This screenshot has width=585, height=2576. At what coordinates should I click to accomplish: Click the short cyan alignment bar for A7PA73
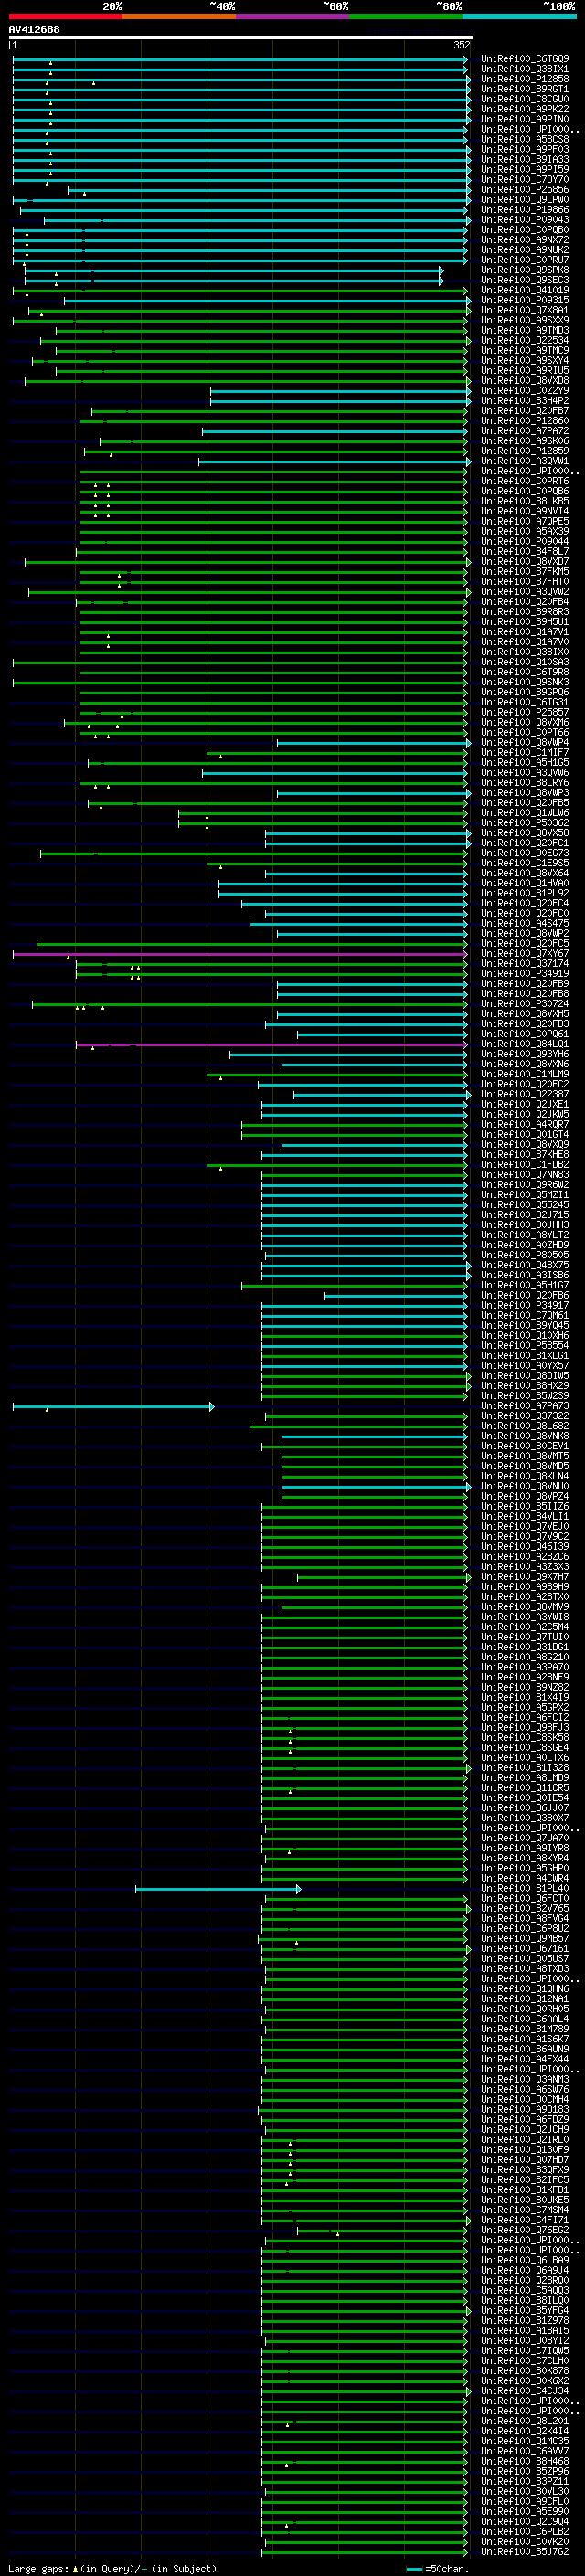(x=113, y=1406)
